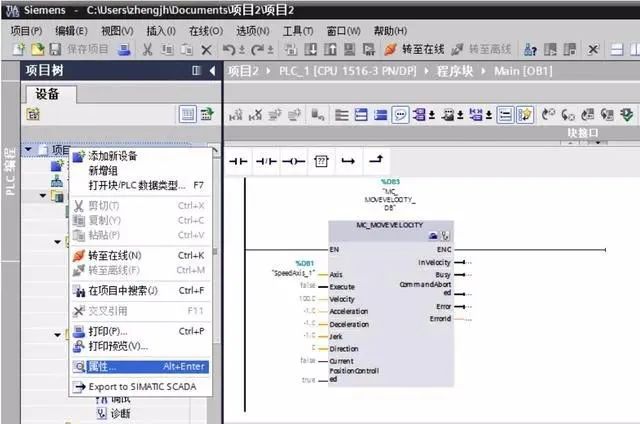Toggle the favorites display in the editor

pos(525,115)
